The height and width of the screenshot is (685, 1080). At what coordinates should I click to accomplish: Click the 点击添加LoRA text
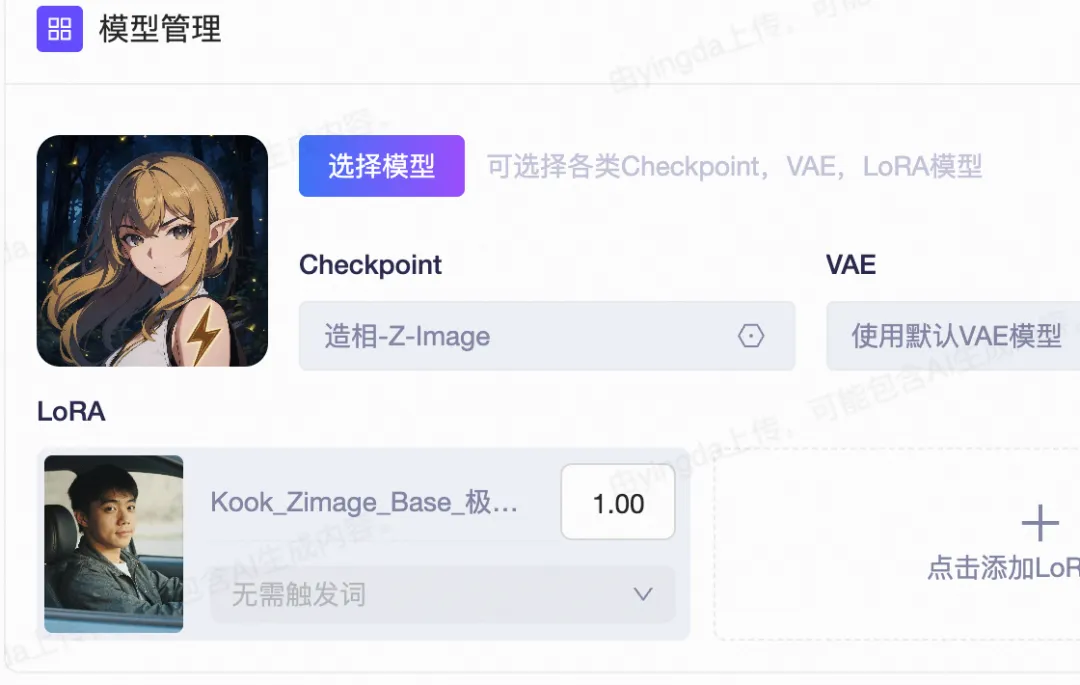pyautogui.click(x=1004, y=568)
